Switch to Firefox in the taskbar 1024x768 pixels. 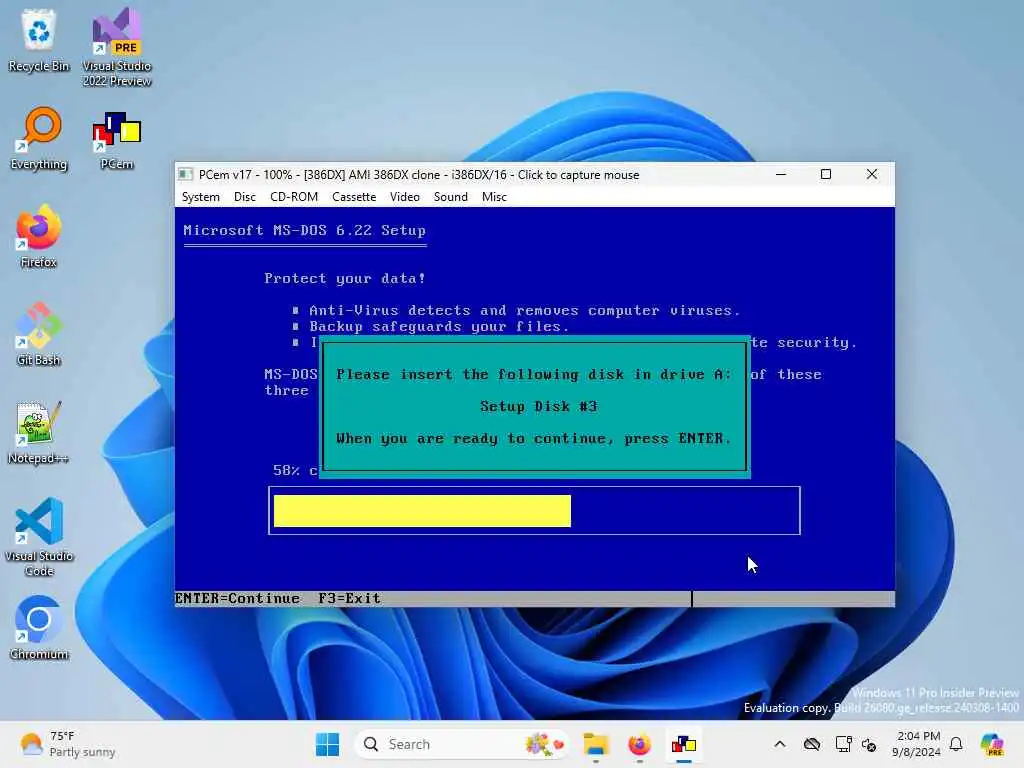pyautogui.click(x=639, y=744)
